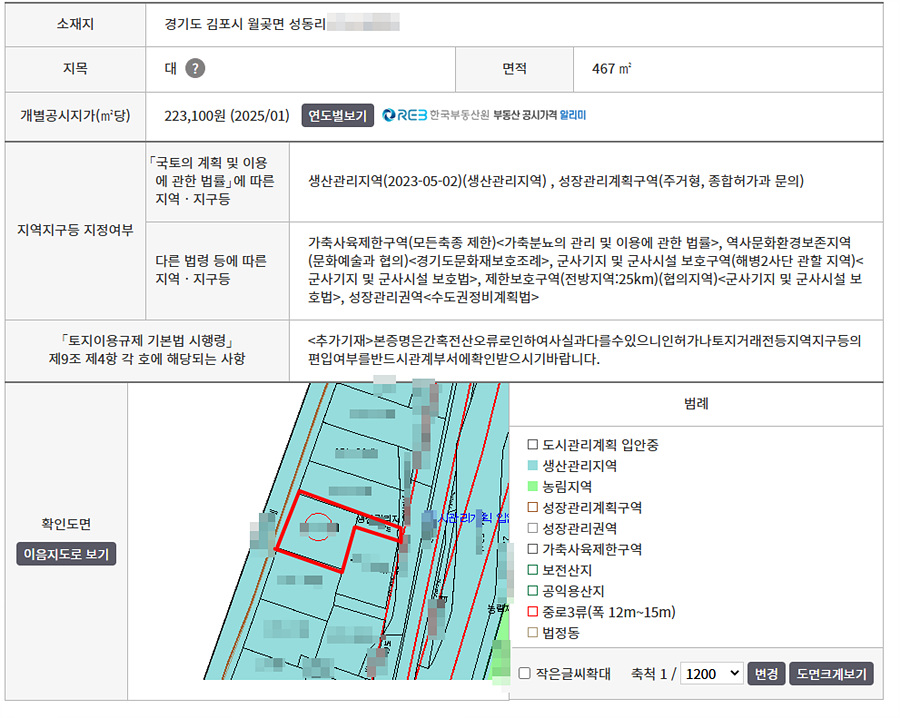
Task: Open the 축척 1200 scale dropdown
Action: (711, 674)
